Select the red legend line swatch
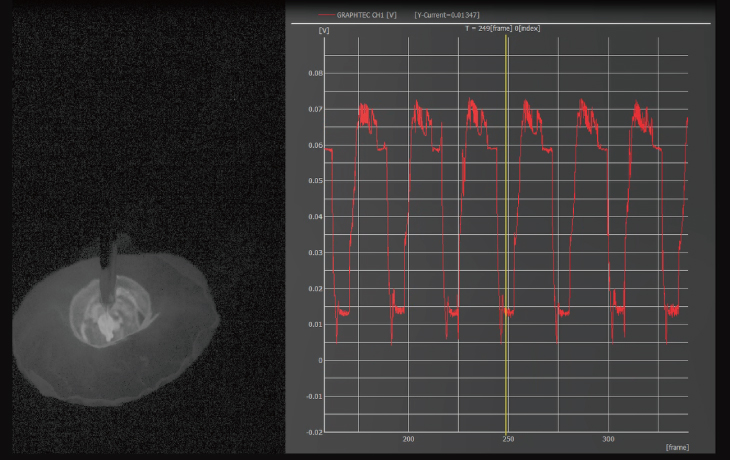The height and width of the screenshot is (460, 730). 328,16
